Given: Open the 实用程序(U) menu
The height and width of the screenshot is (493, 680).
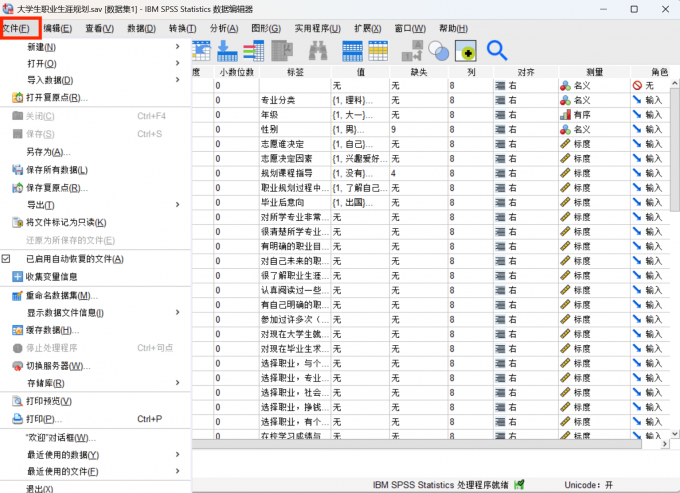Looking at the screenshot, I should click(317, 29).
